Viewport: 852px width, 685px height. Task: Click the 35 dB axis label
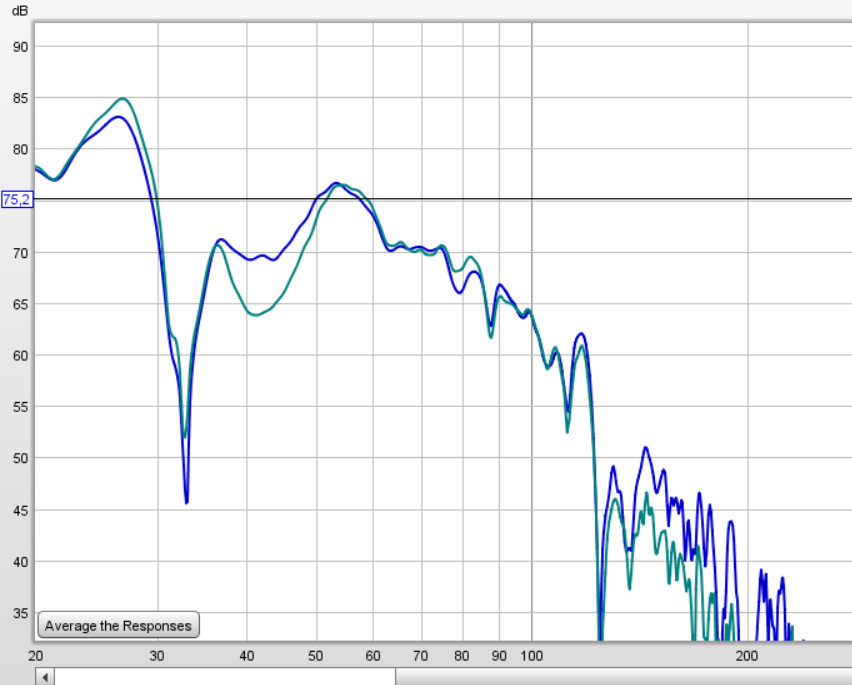(20, 613)
